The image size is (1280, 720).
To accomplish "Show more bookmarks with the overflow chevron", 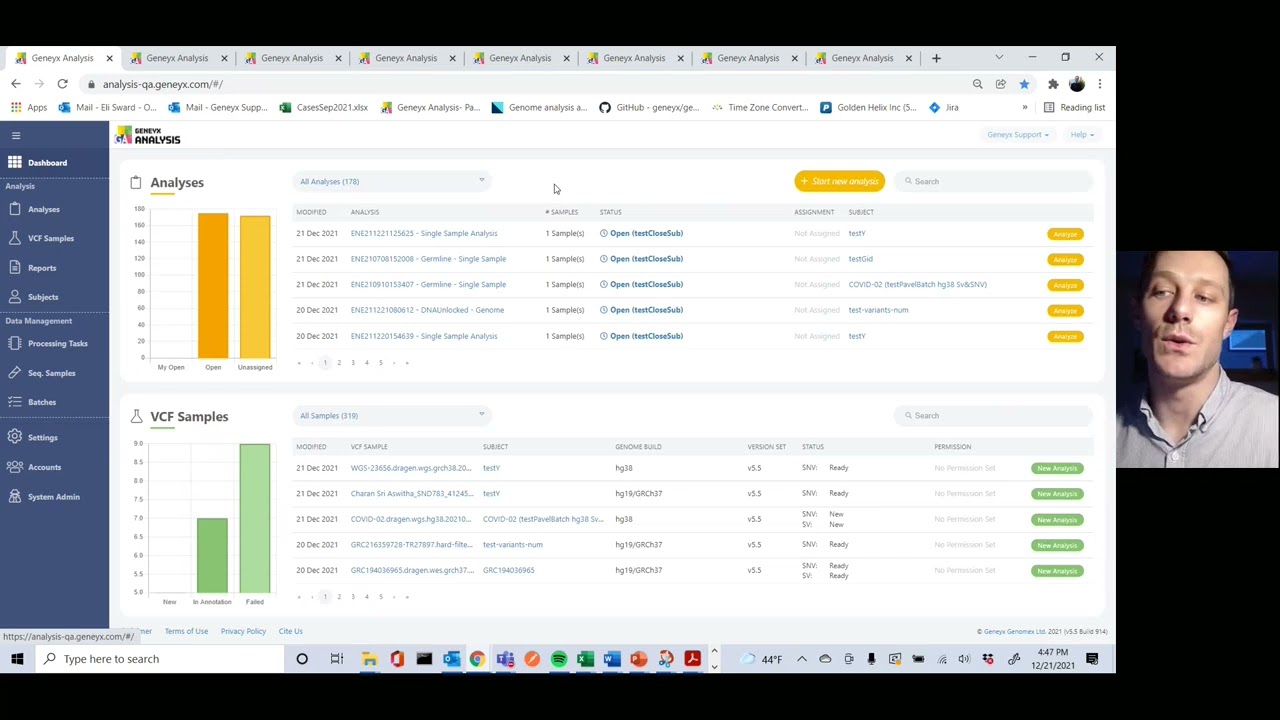I will pos(1025,108).
